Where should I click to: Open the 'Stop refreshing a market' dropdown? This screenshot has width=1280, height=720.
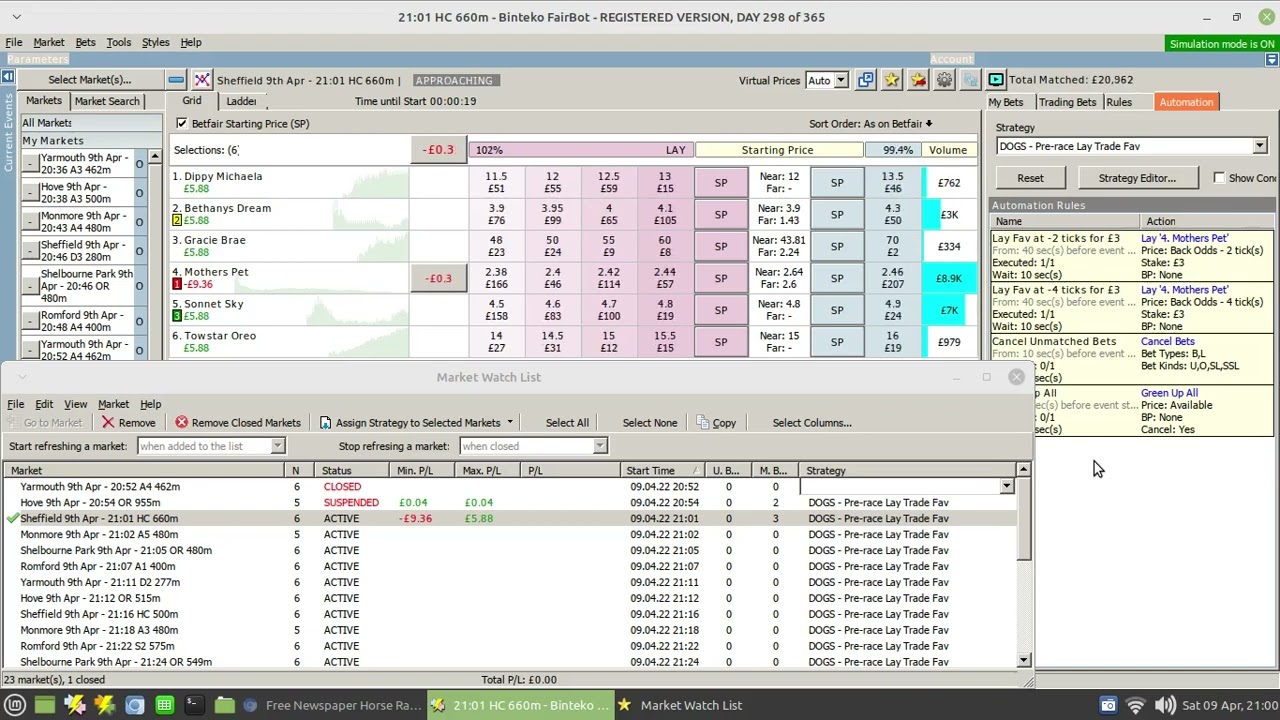coord(600,447)
